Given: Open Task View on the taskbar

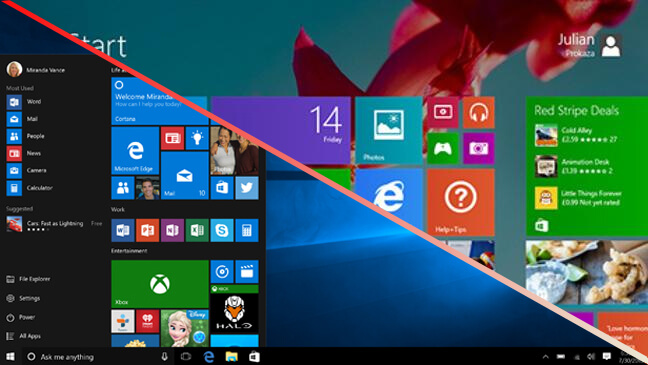Looking at the screenshot, I should pos(186,356).
